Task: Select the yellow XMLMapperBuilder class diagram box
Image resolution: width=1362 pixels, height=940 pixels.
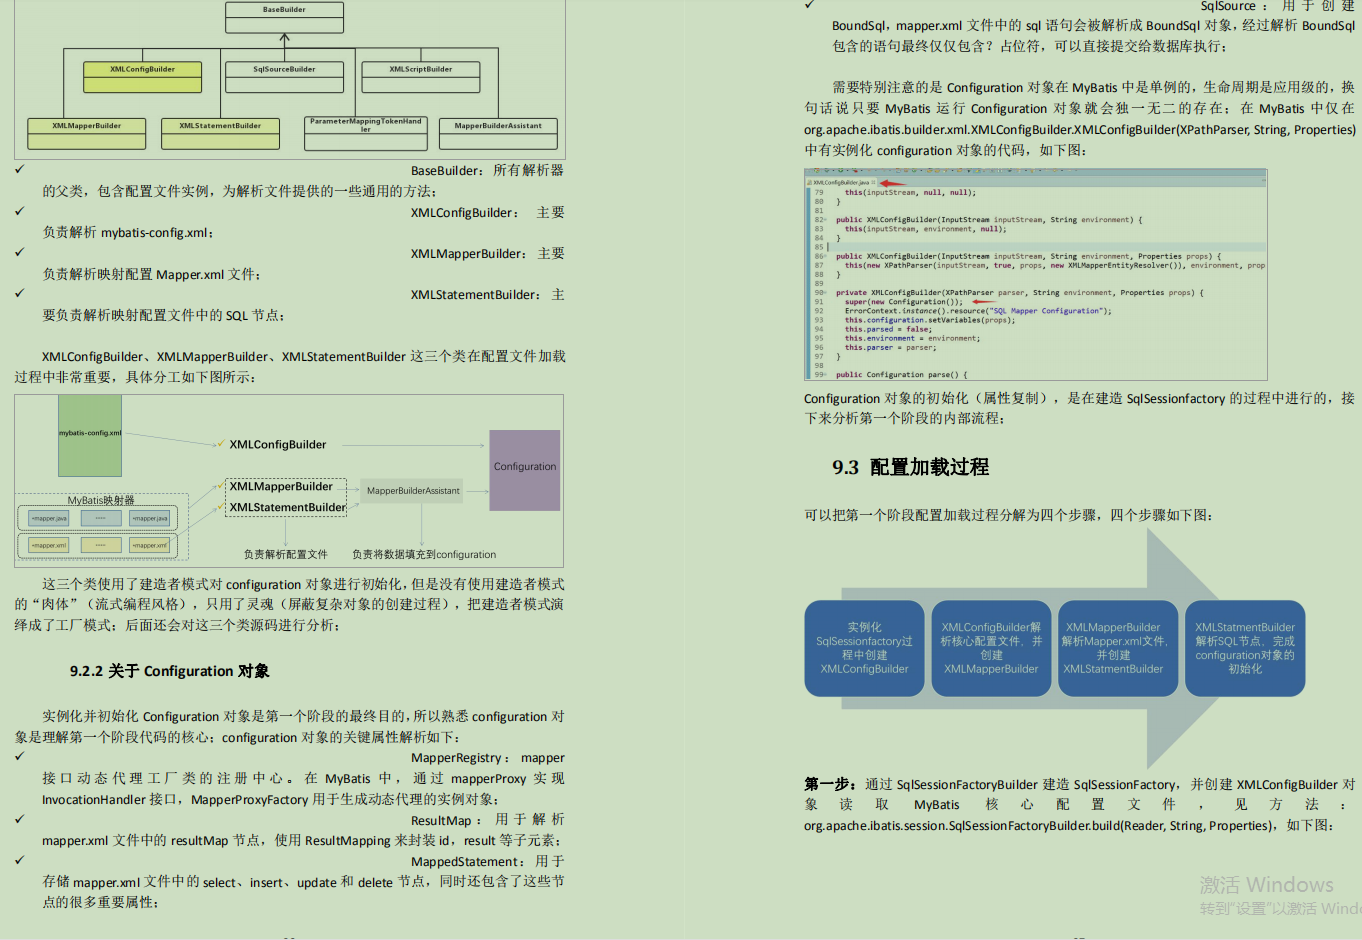Action: [87, 134]
